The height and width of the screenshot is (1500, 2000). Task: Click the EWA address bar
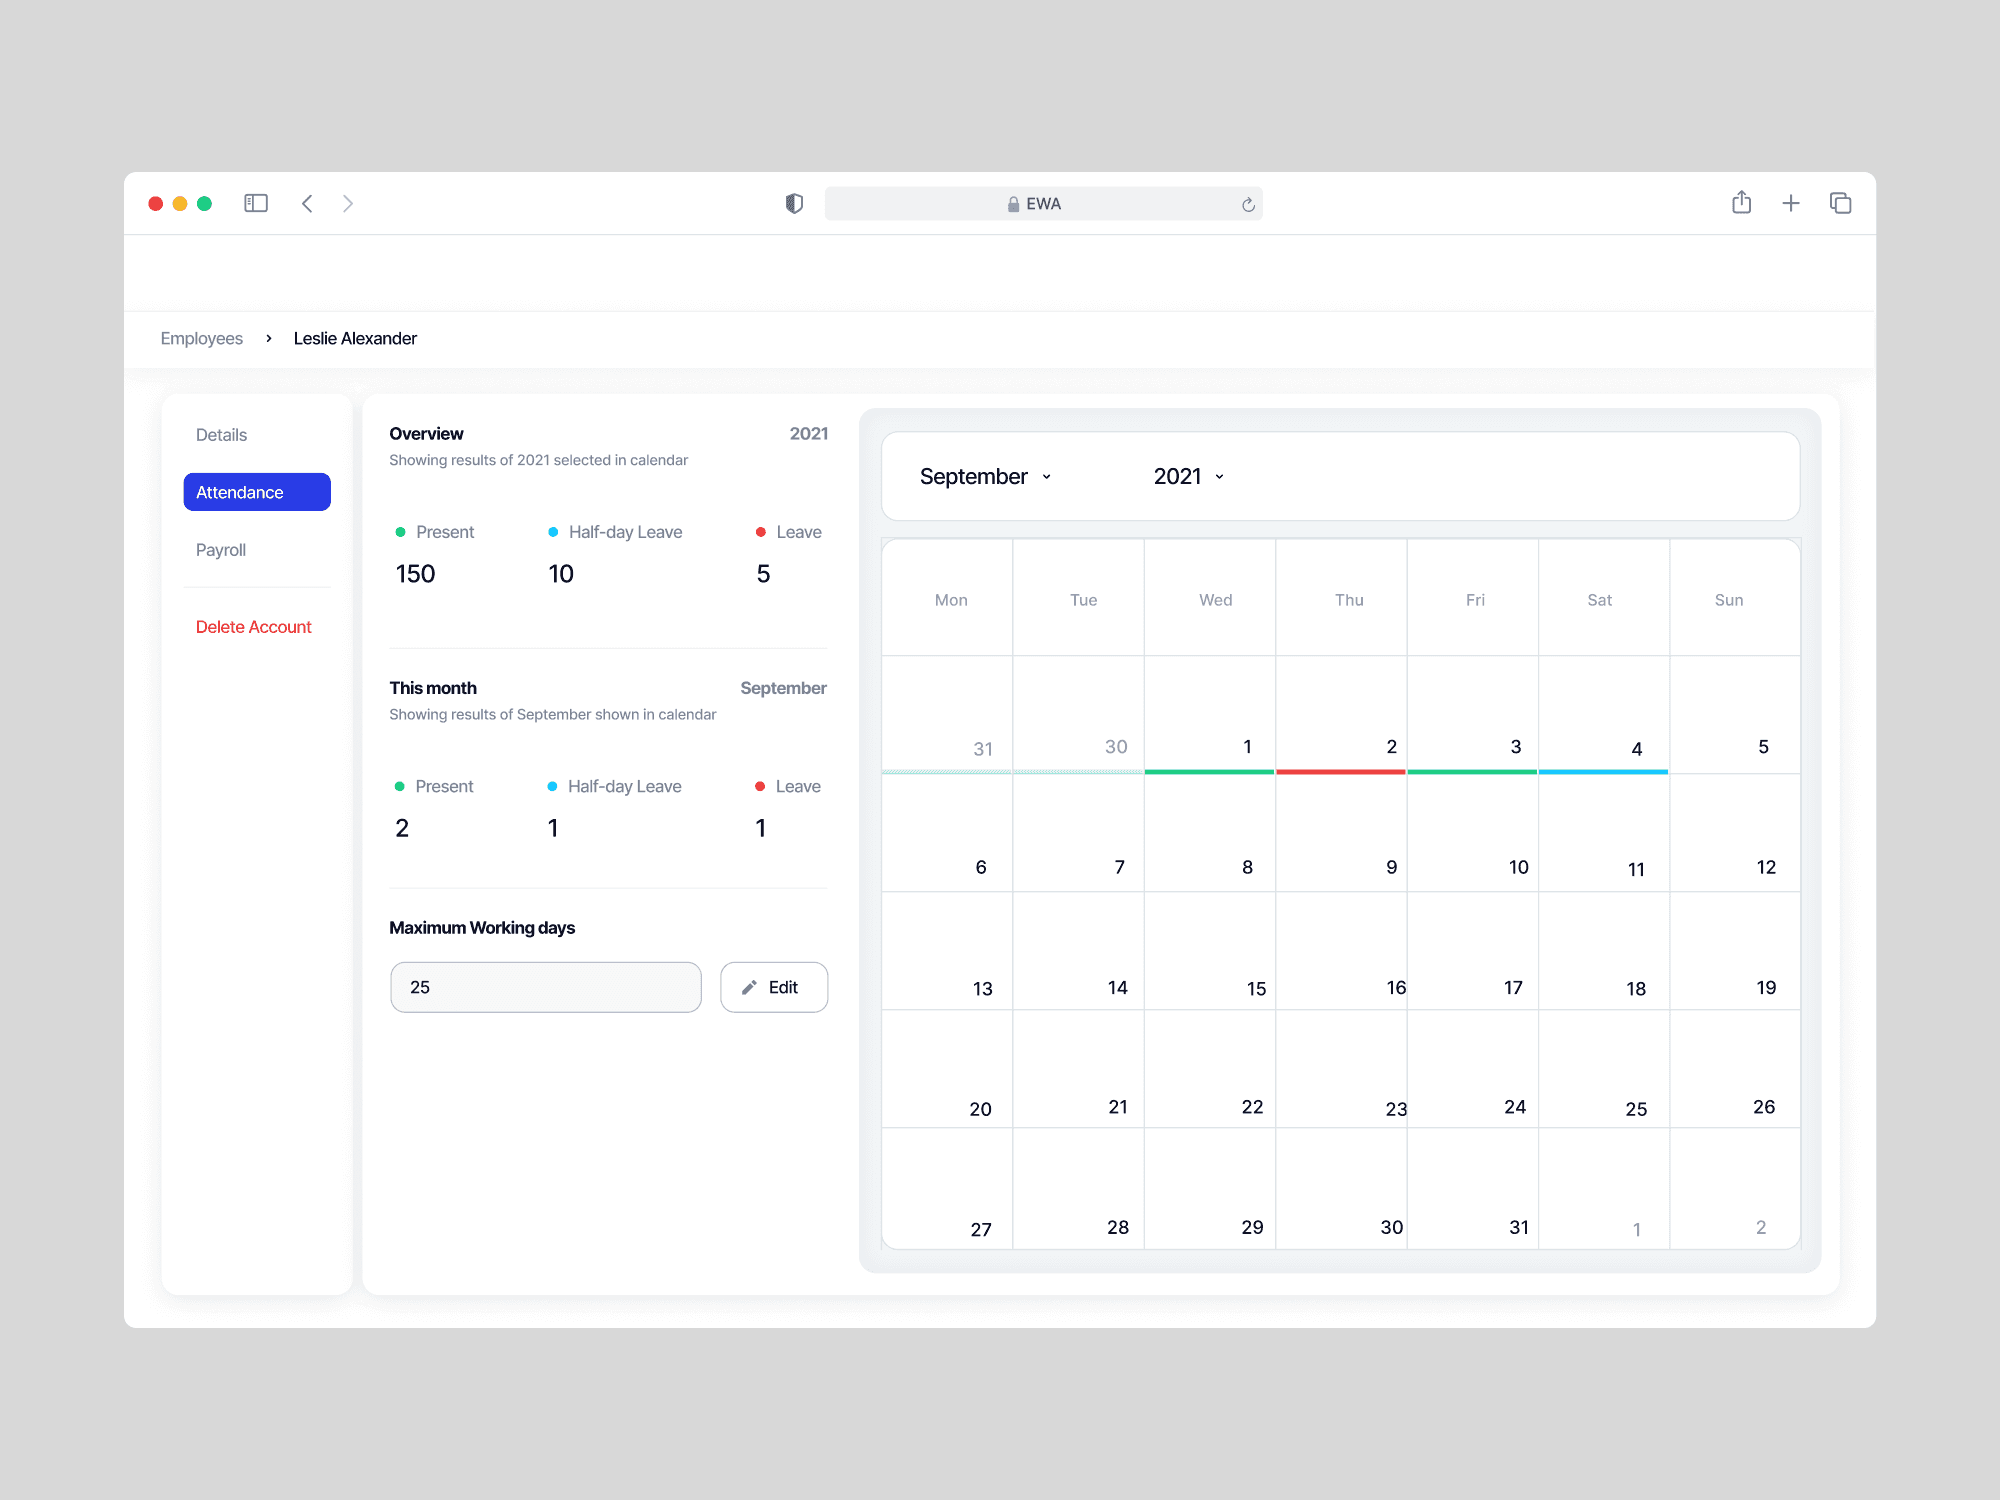[1042, 203]
